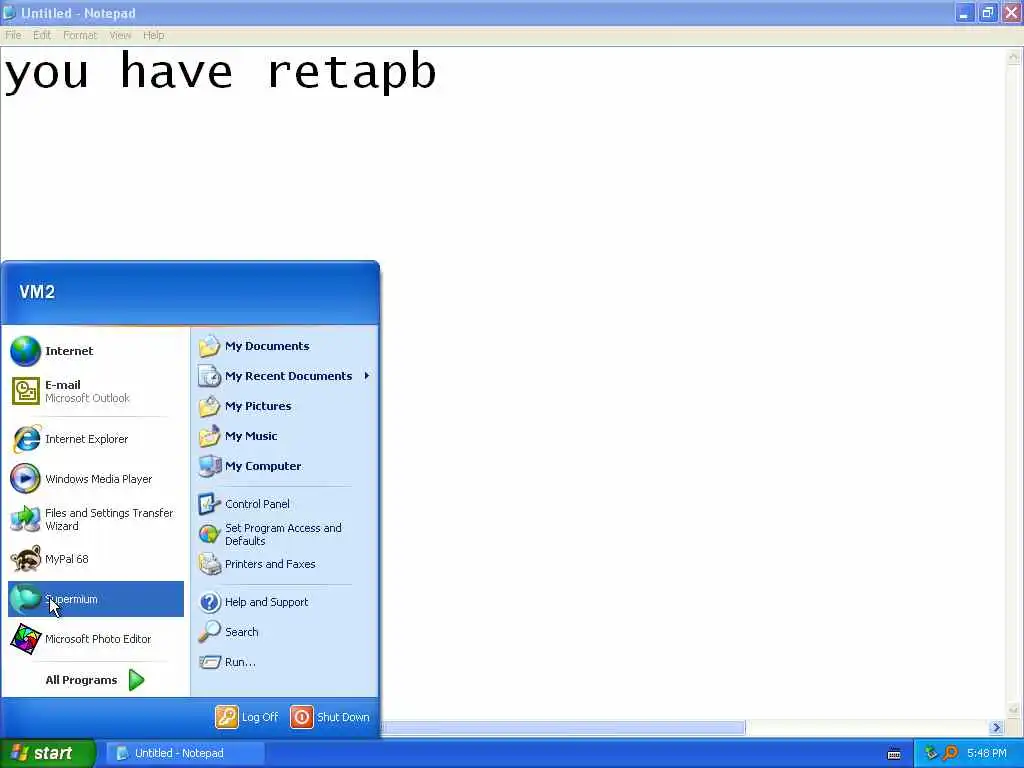1024x768 pixels.
Task: Open the Run... dialog icon
Action: pos(209,662)
